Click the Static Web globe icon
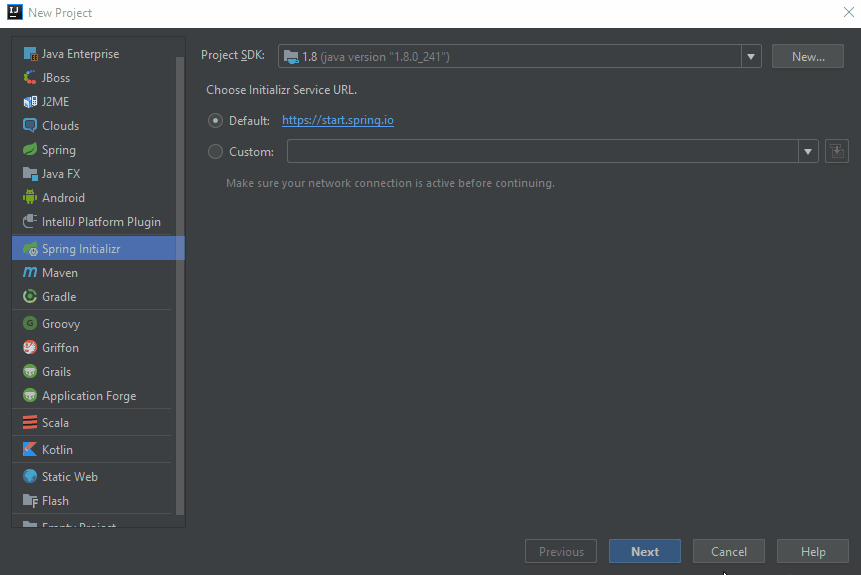This screenshot has height=575, width=861. coord(30,476)
